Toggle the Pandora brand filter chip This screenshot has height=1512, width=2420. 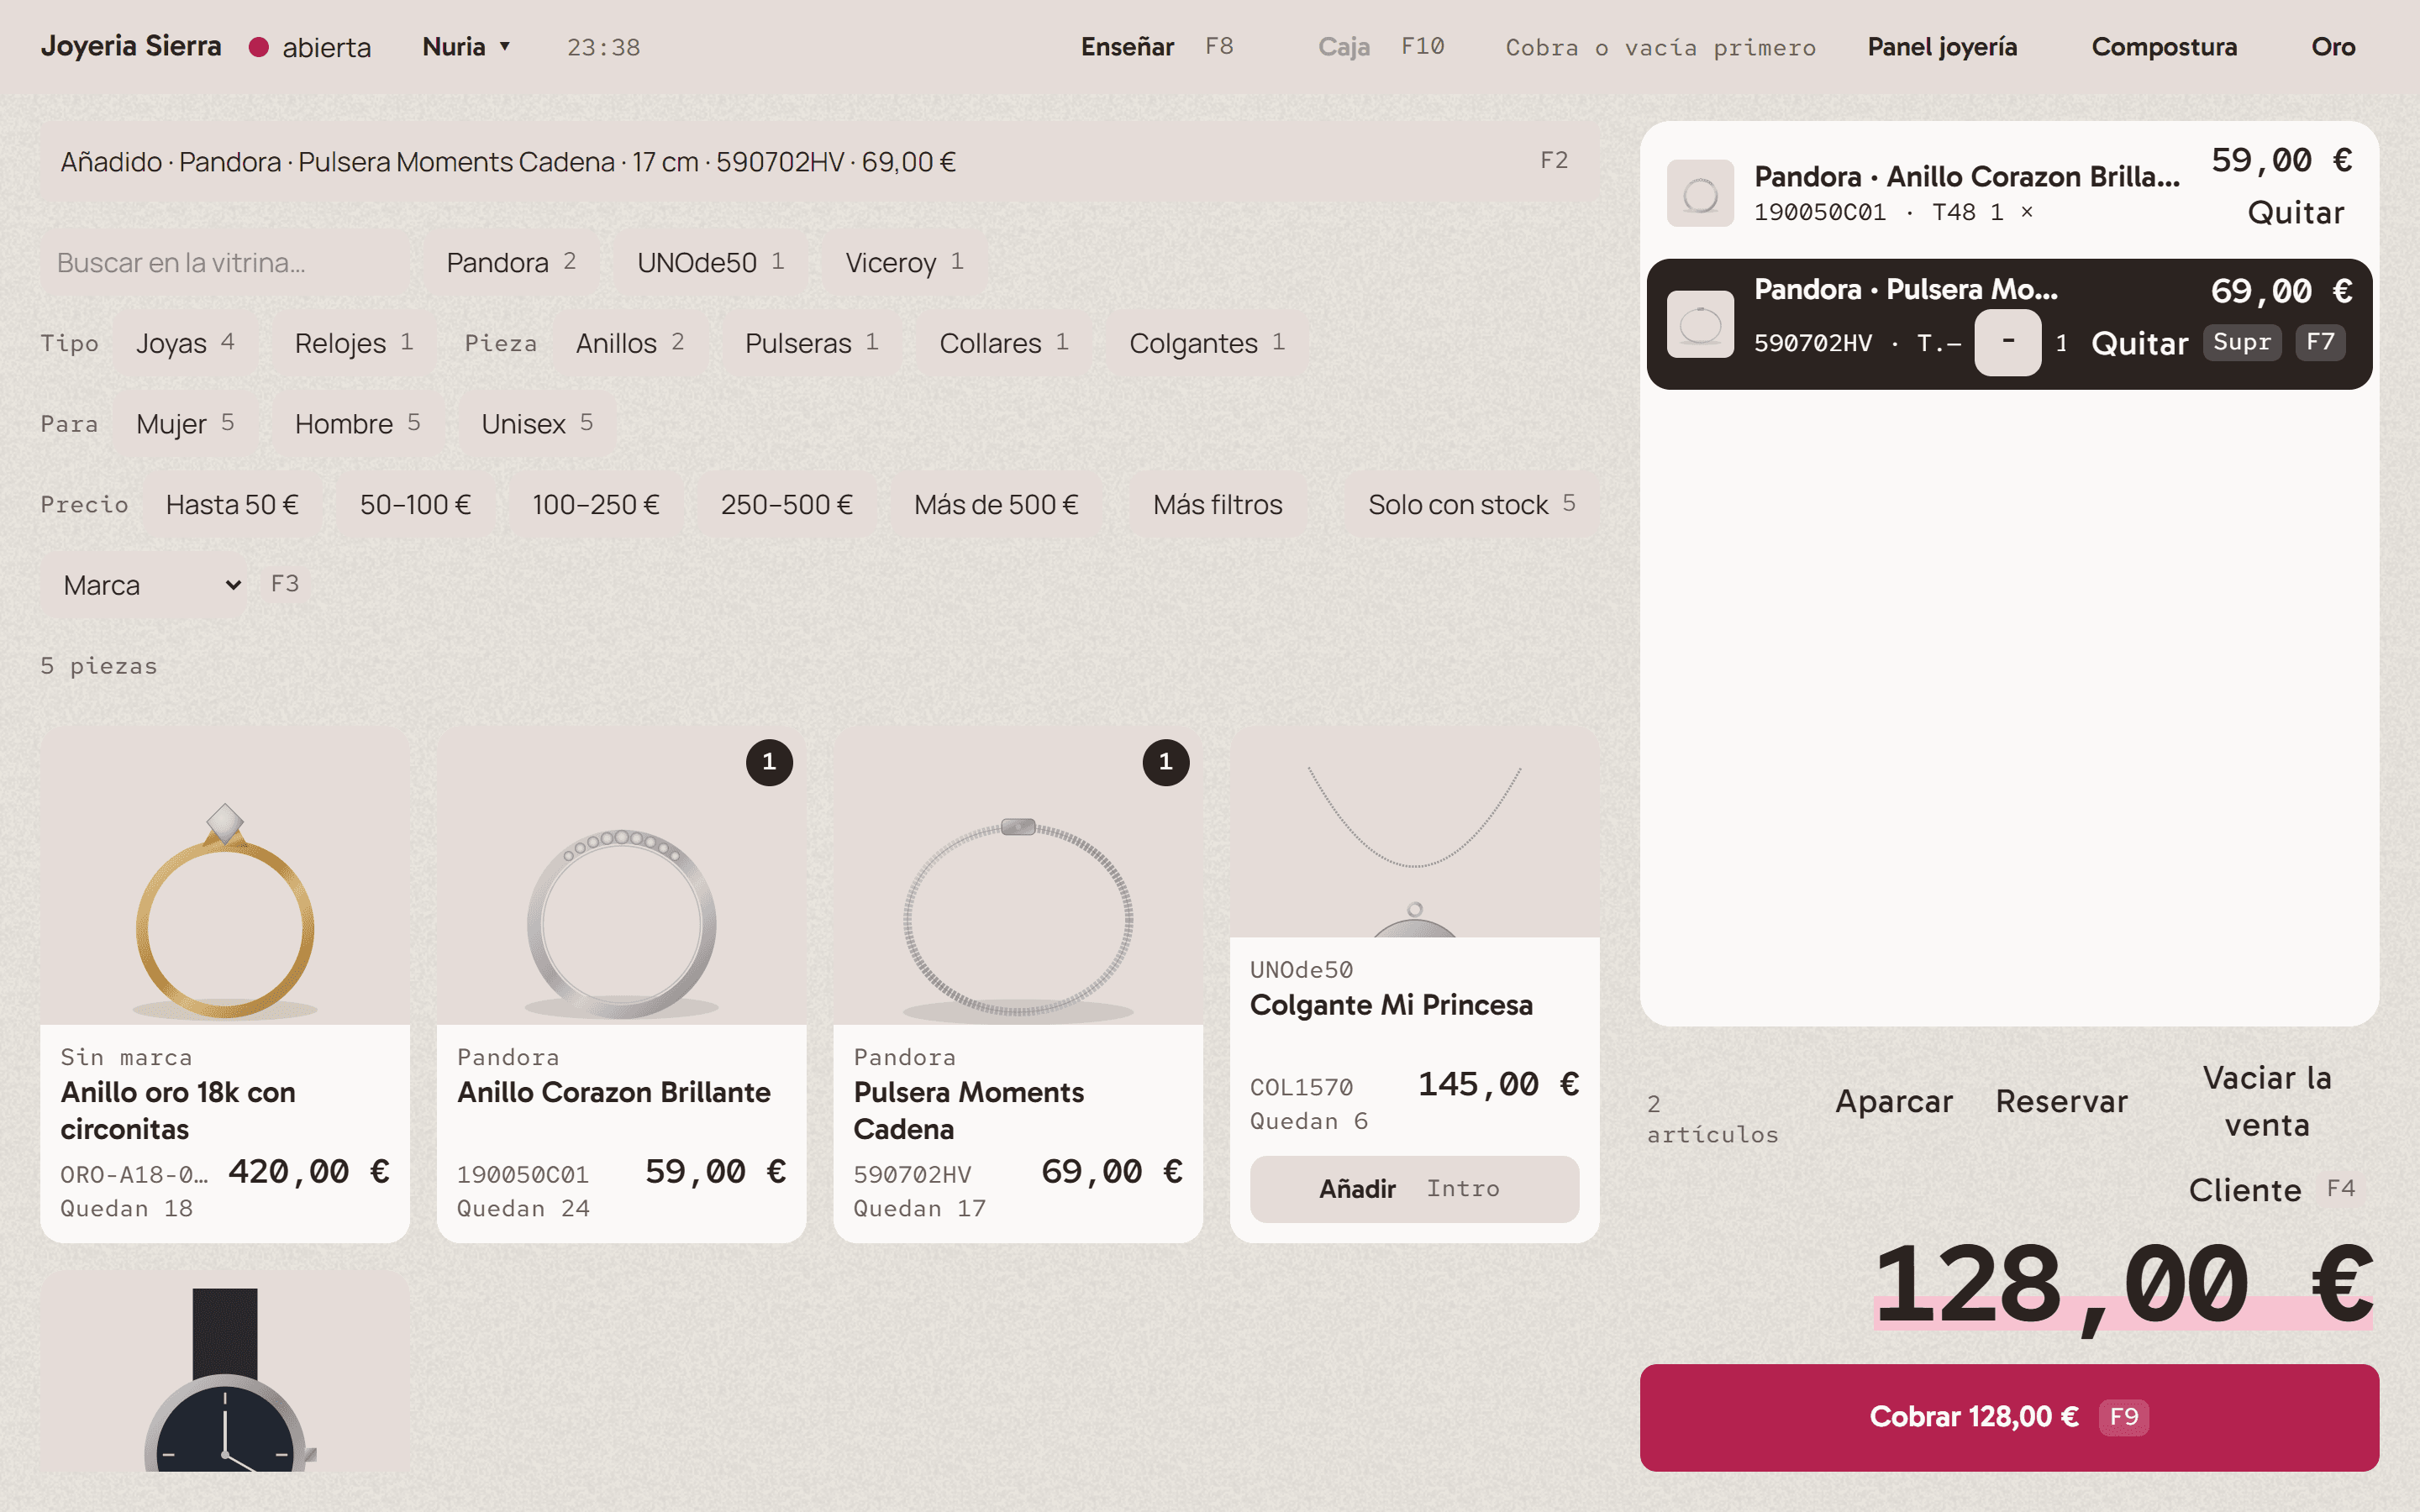(x=511, y=263)
